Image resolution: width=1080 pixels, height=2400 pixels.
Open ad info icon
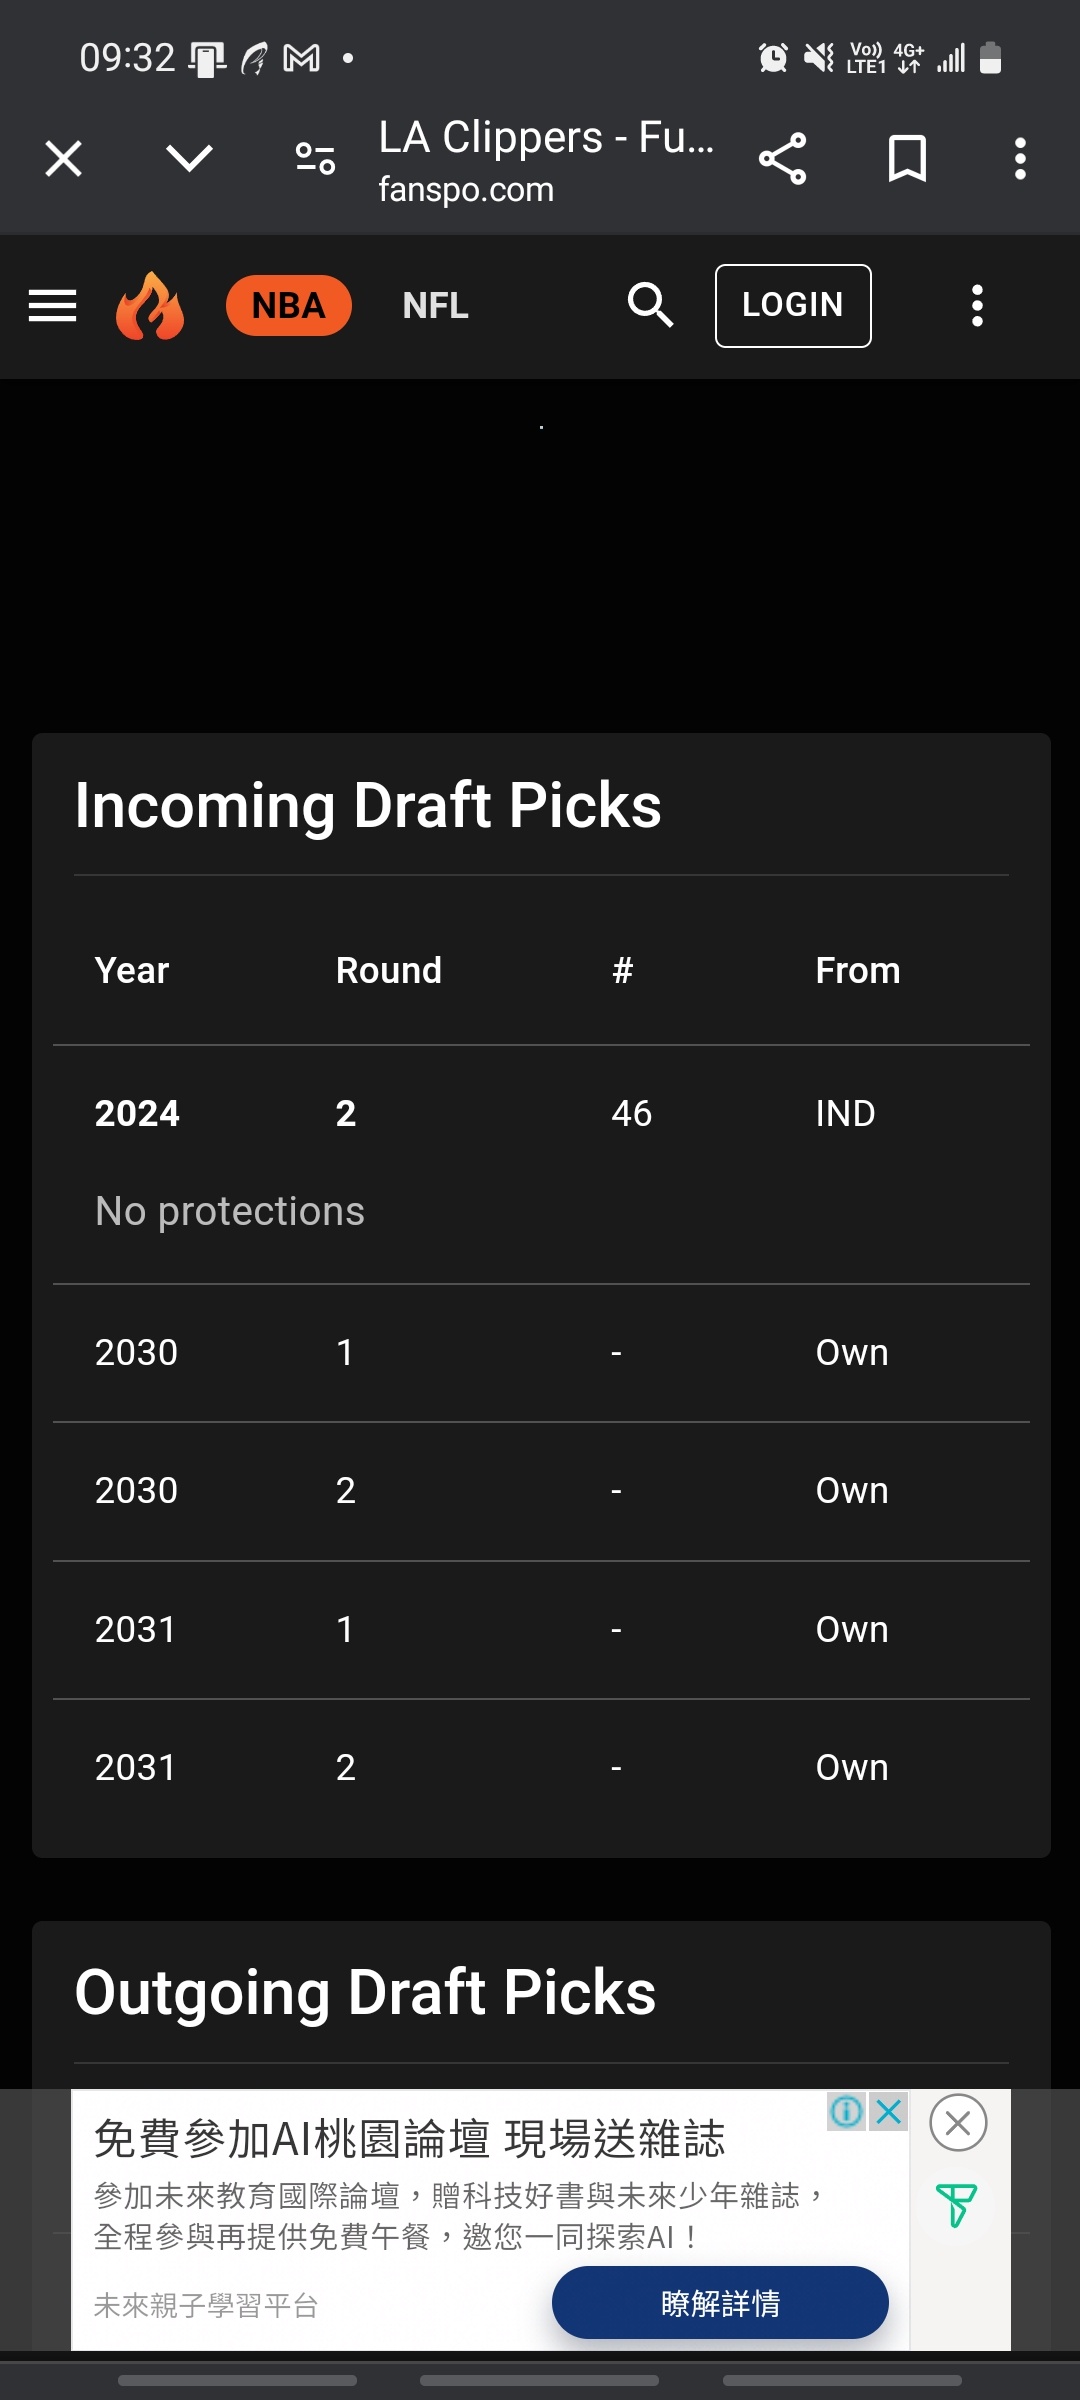[x=846, y=2112]
